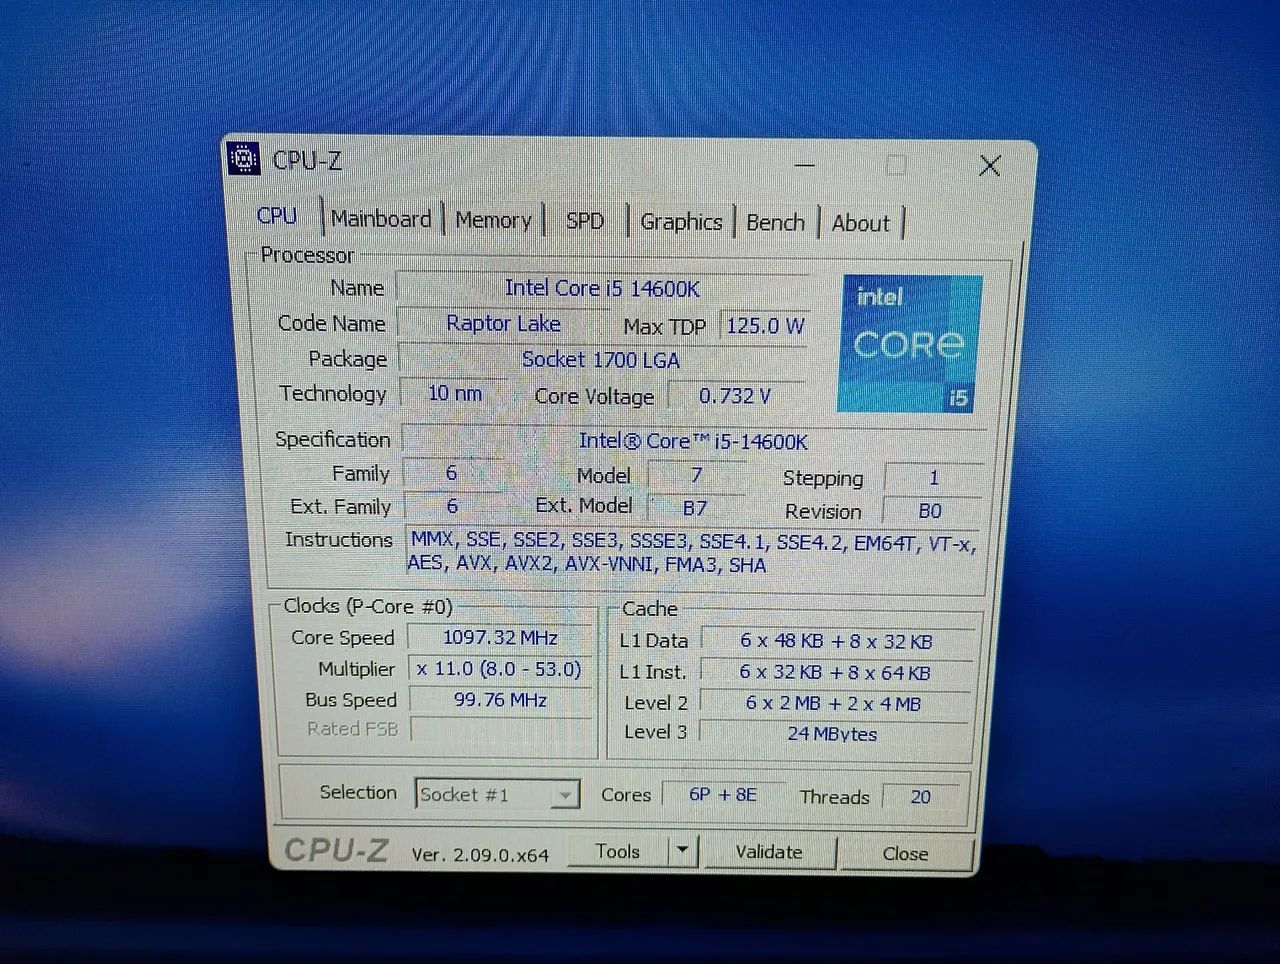The height and width of the screenshot is (964, 1280).
Task: Click the L1 Data value '6 x 48 KB + 8 x 32 KB'
Action: 836,641
